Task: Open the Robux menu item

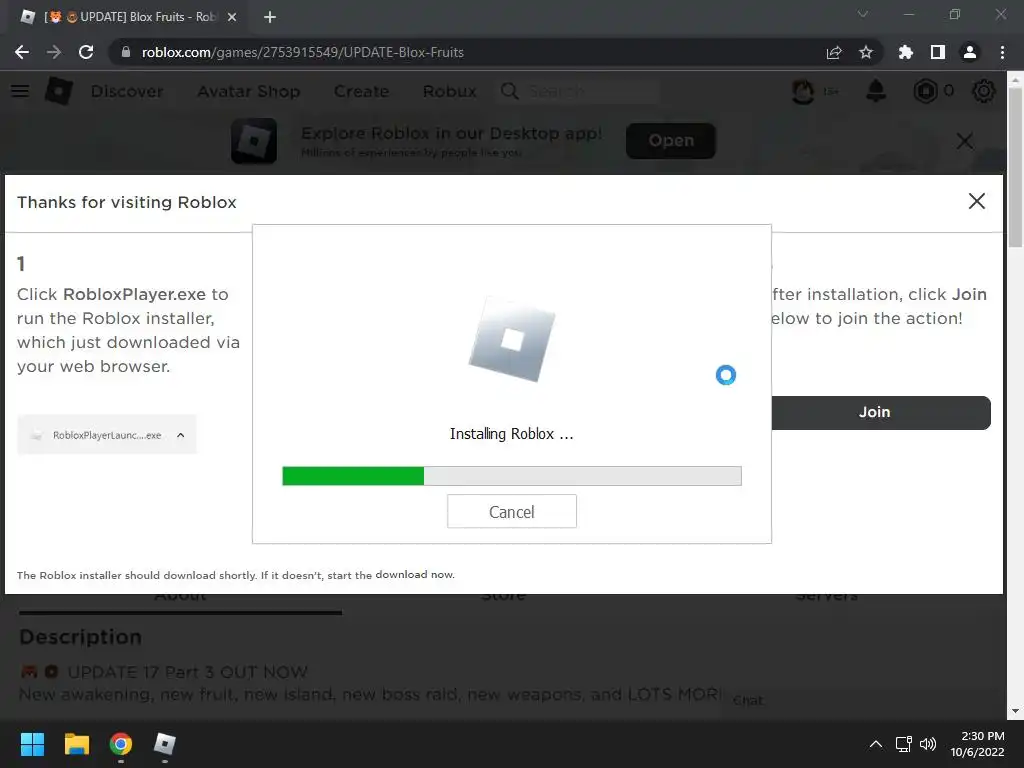Action: click(x=449, y=91)
